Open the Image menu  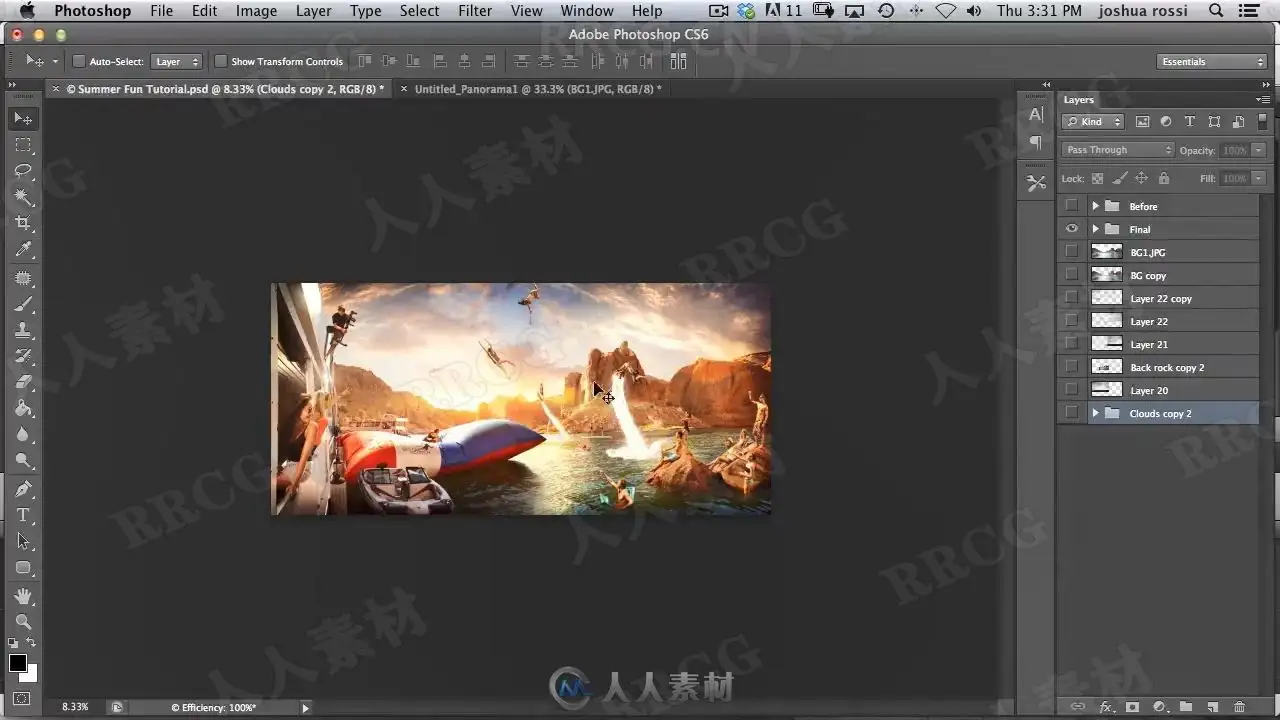coord(256,11)
